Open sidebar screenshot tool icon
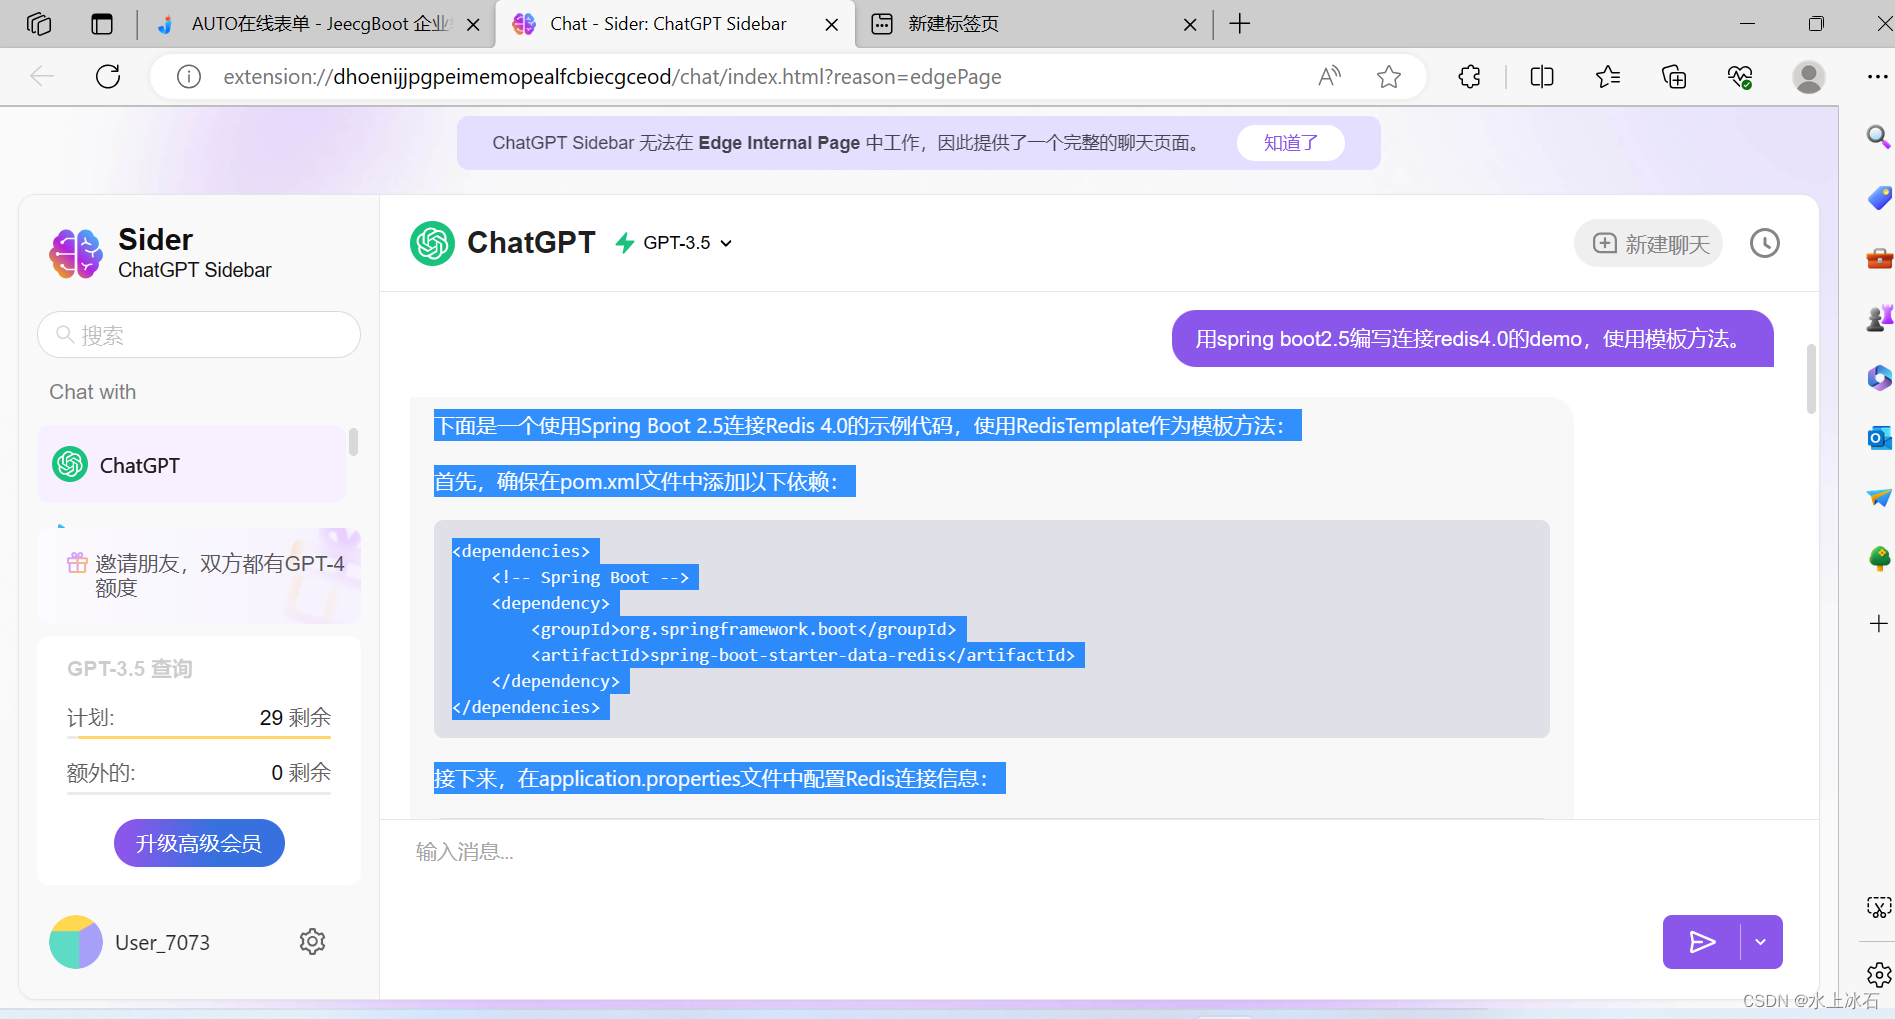This screenshot has width=1895, height=1019. point(1879,907)
